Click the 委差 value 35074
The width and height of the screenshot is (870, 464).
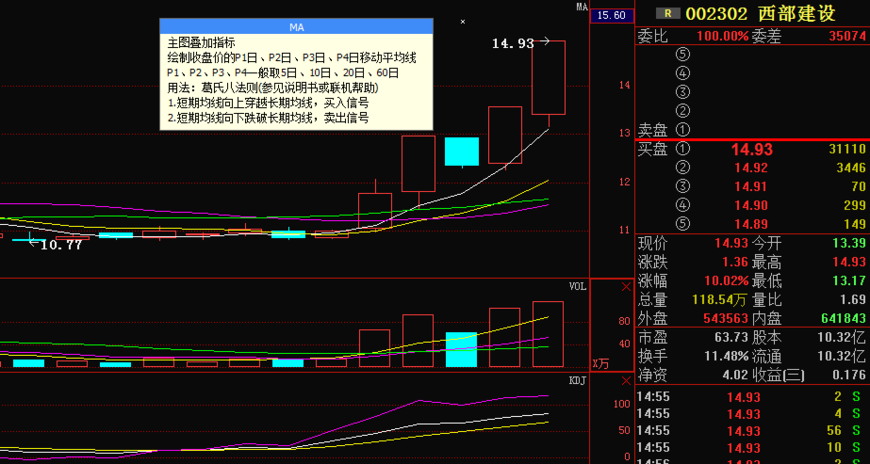pyautogui.click(x=847, y=36)
